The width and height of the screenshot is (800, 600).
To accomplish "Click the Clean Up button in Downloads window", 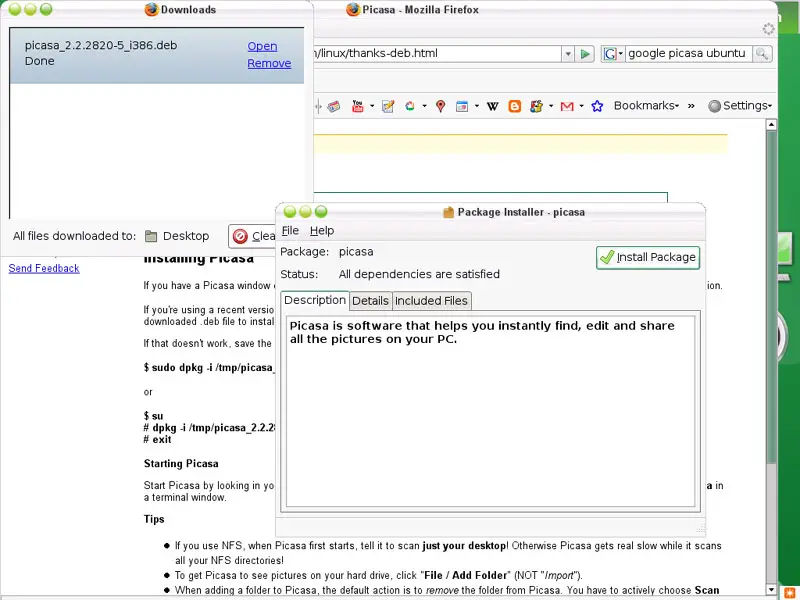I will [253, 236].
